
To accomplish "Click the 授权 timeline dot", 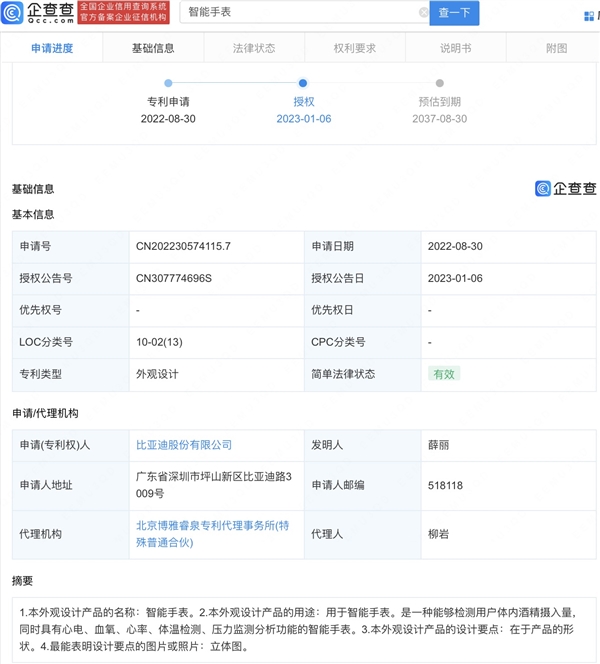I will tap(303, 83).
